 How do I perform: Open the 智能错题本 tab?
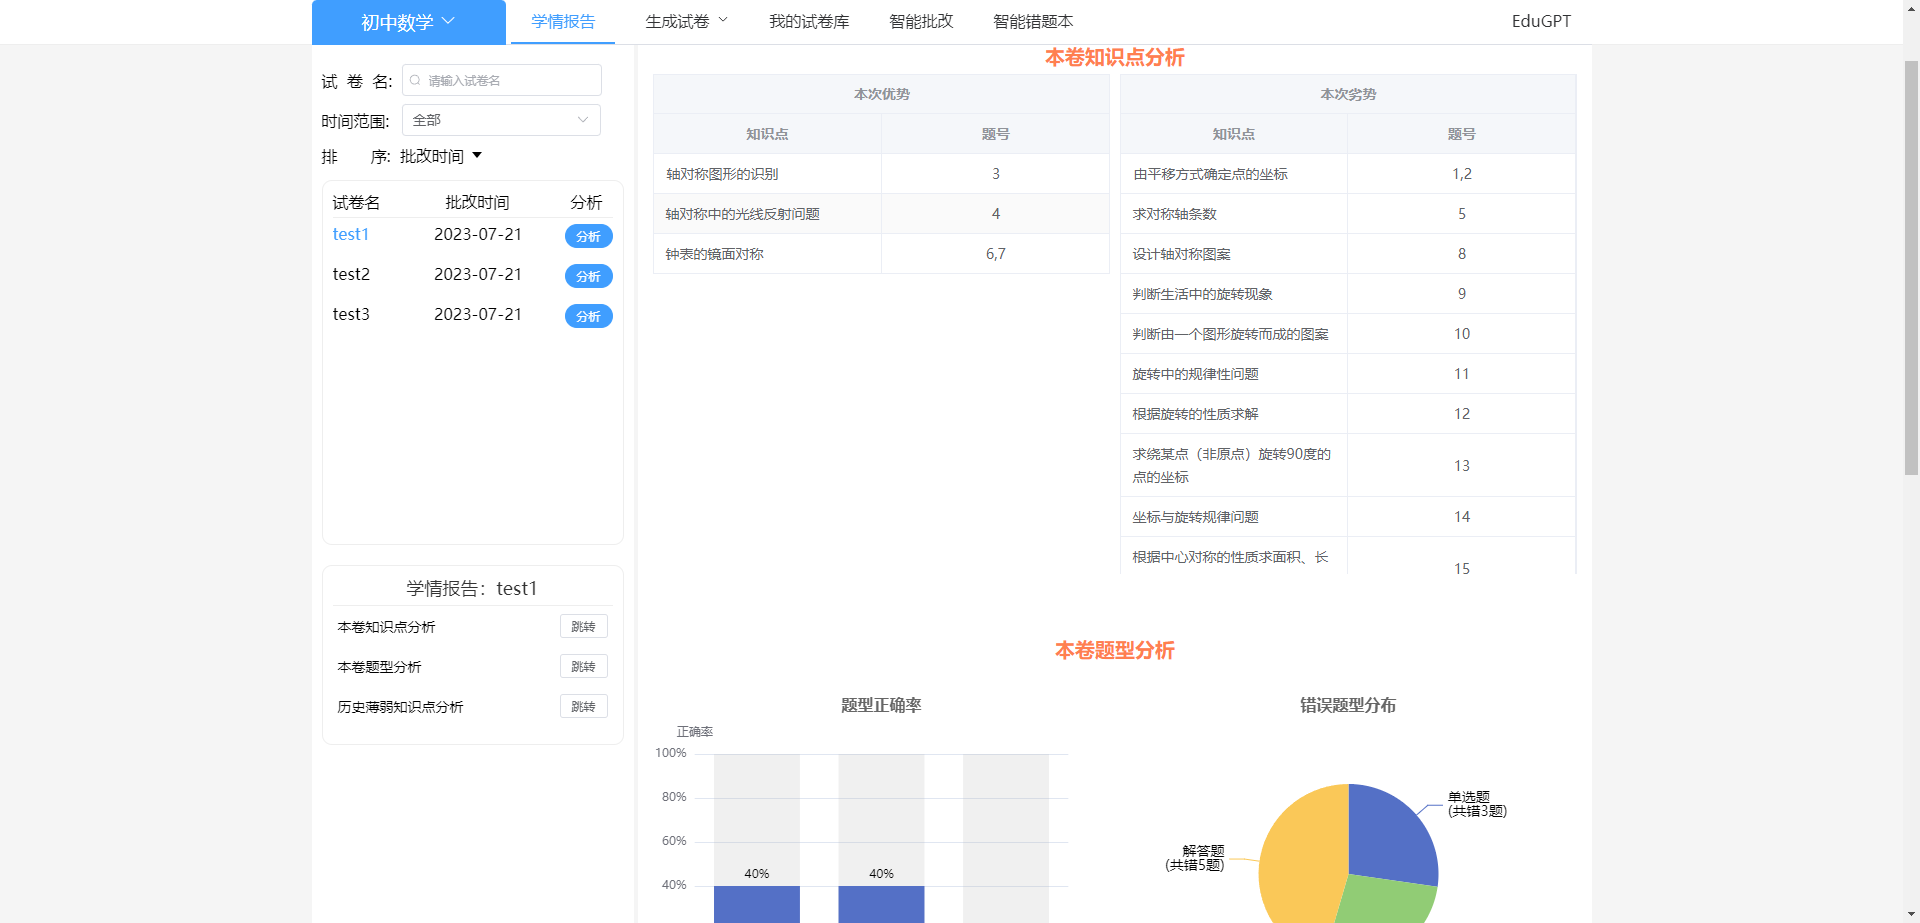point(1033,22)
